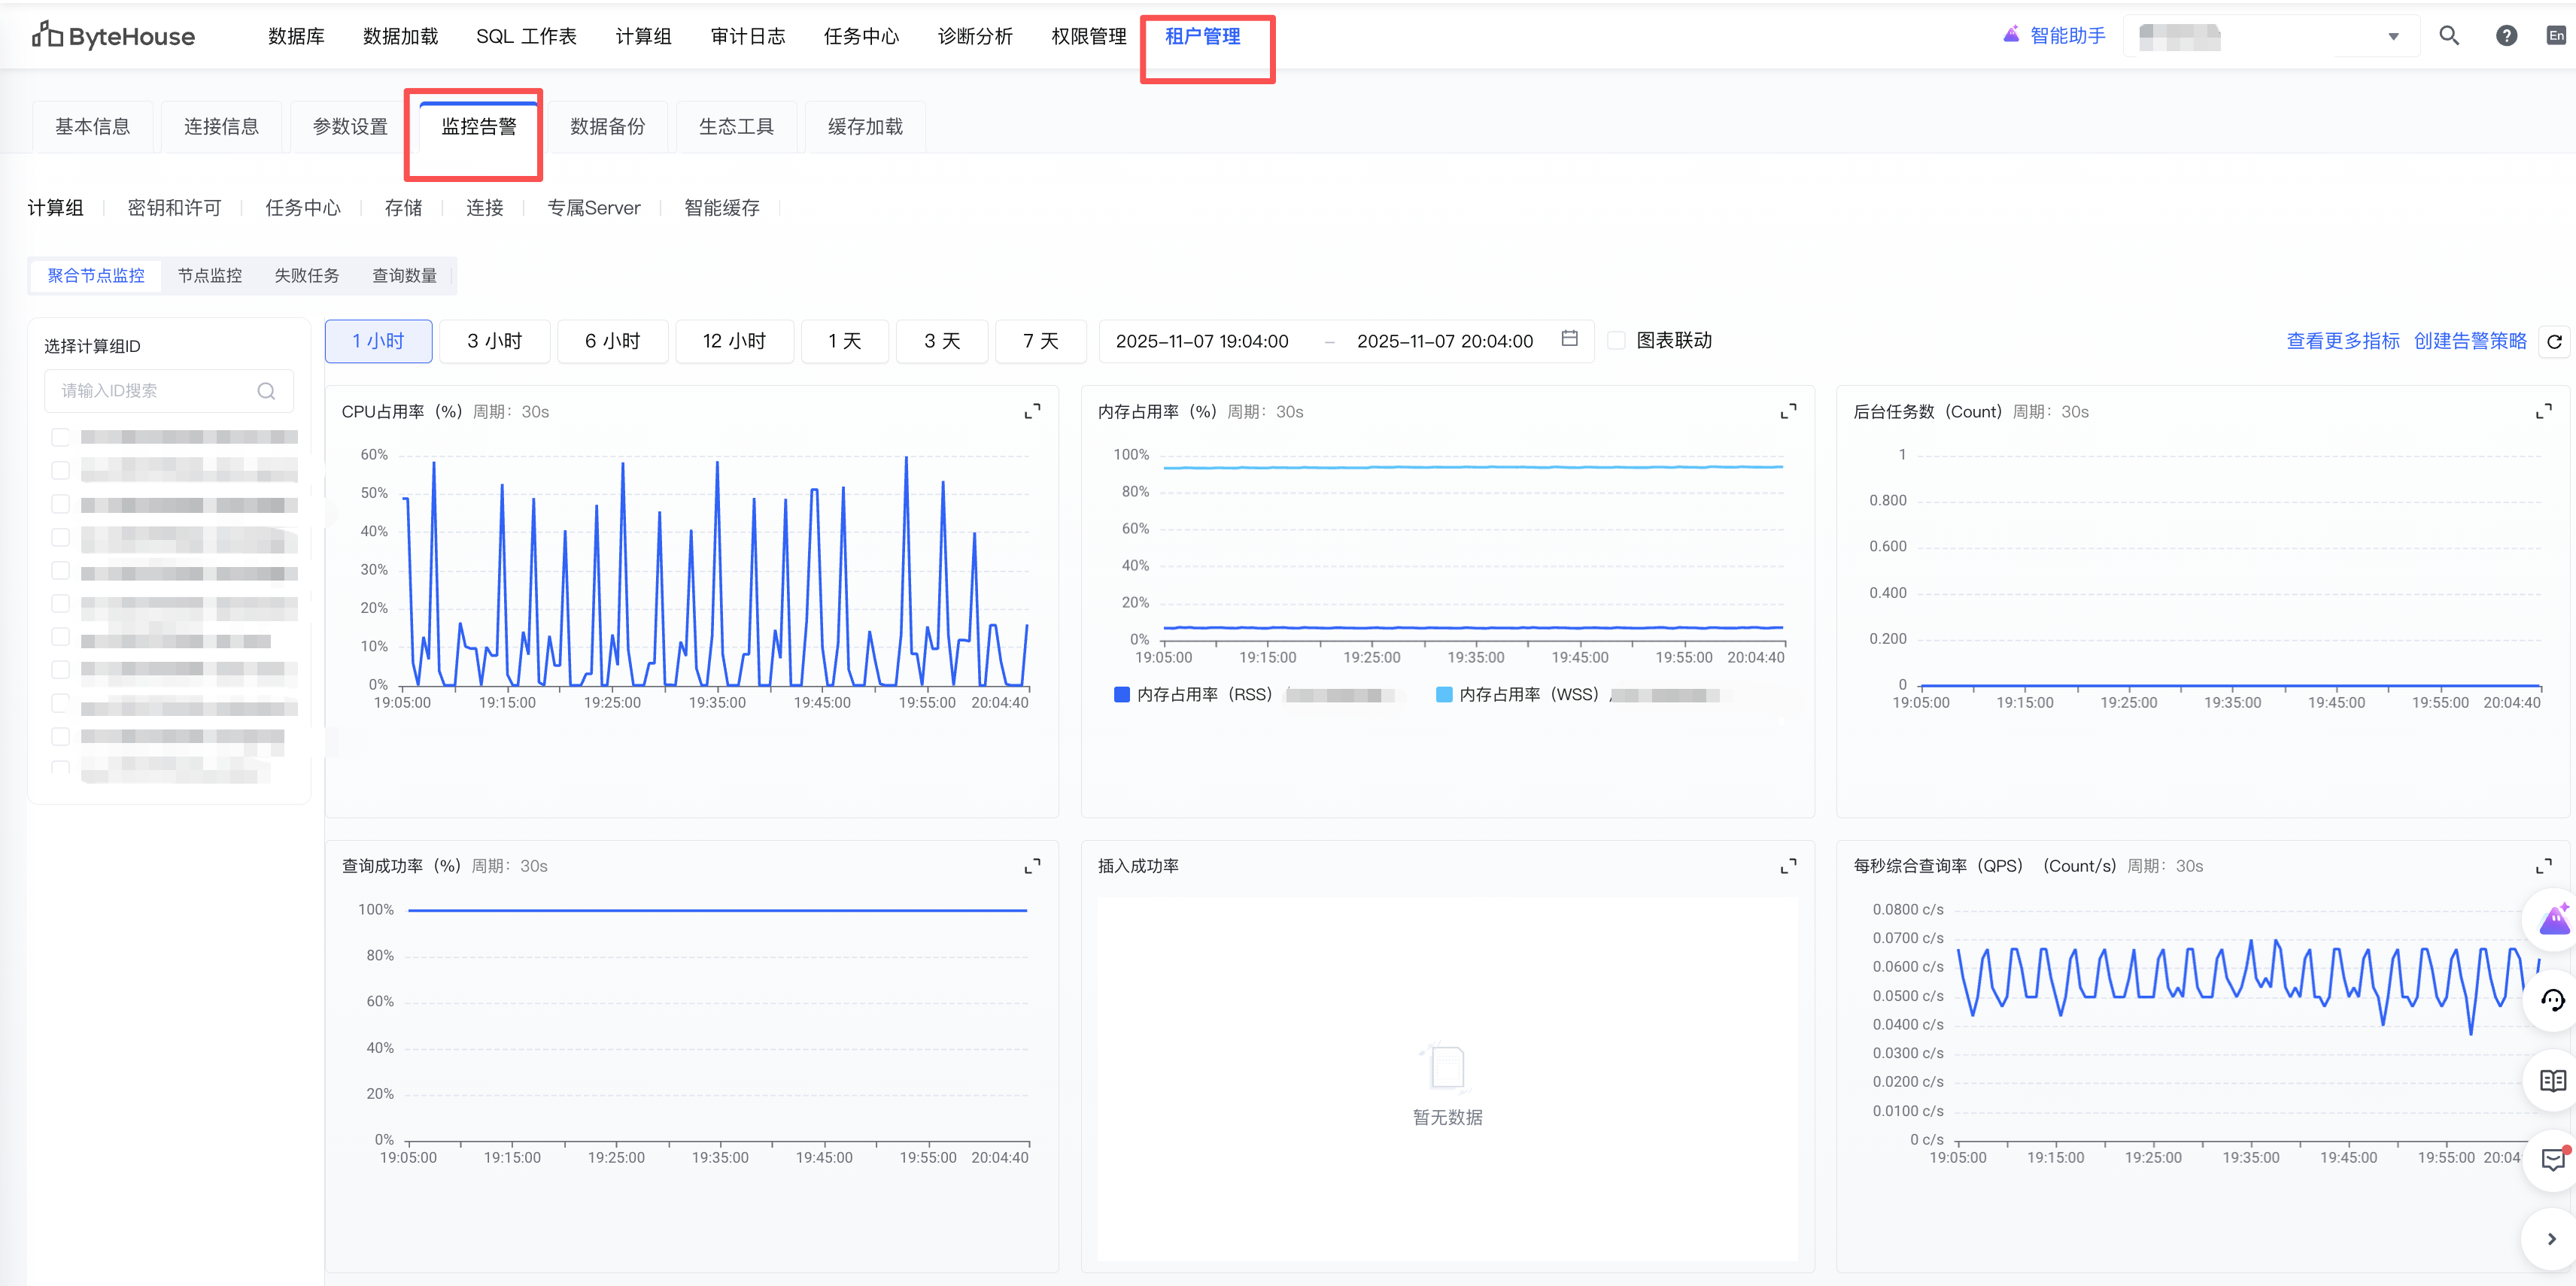
Task: Check the second compute group ID checkbox
Action: [61, 470]
